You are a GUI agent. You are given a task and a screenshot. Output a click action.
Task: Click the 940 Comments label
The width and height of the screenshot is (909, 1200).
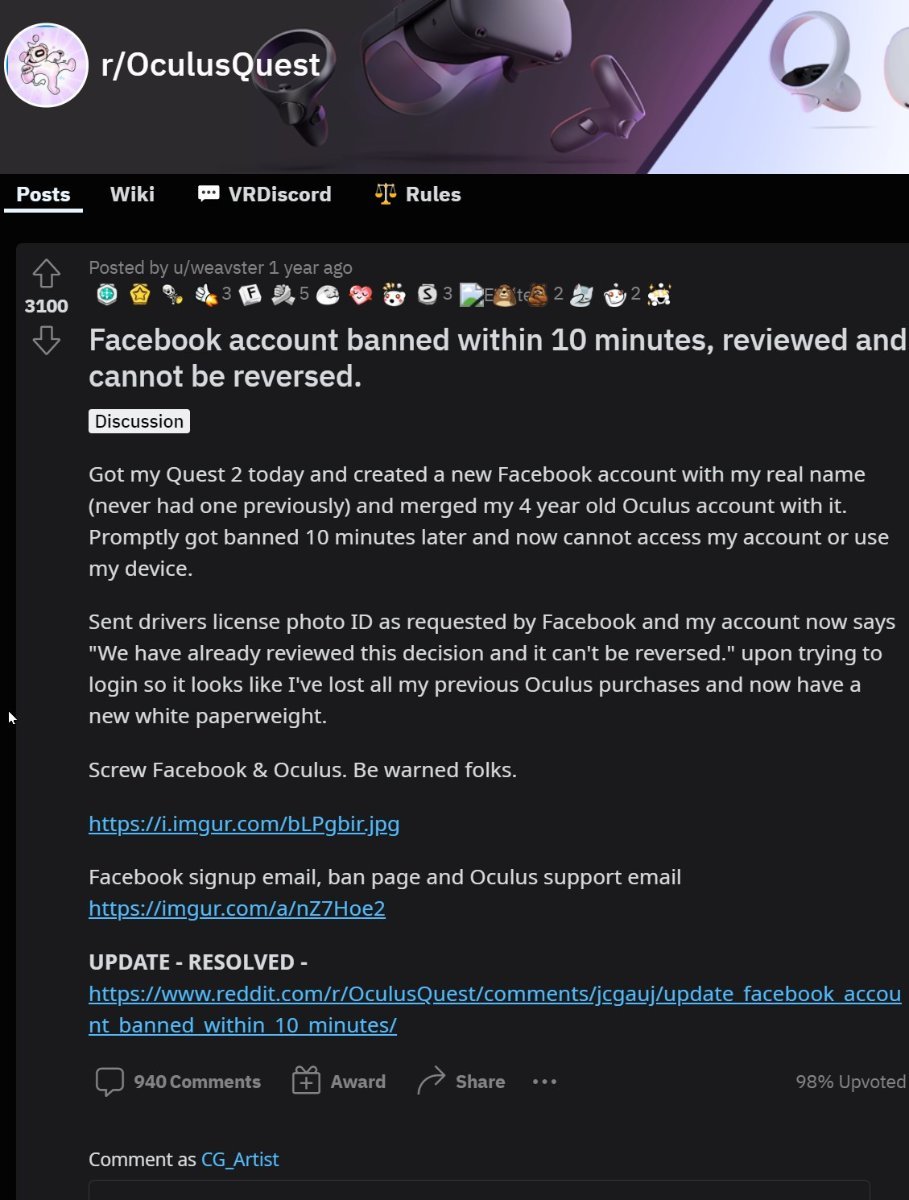point(197,1082)
